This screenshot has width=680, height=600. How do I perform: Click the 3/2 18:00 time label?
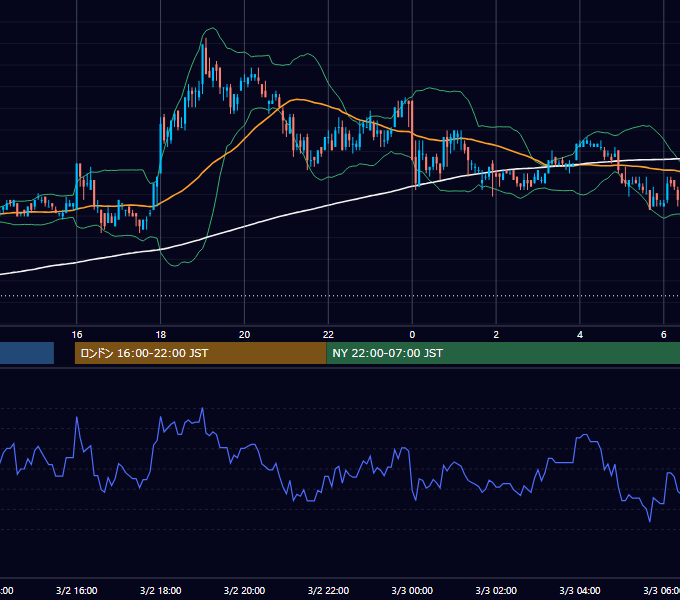click(x=160, y=590)
